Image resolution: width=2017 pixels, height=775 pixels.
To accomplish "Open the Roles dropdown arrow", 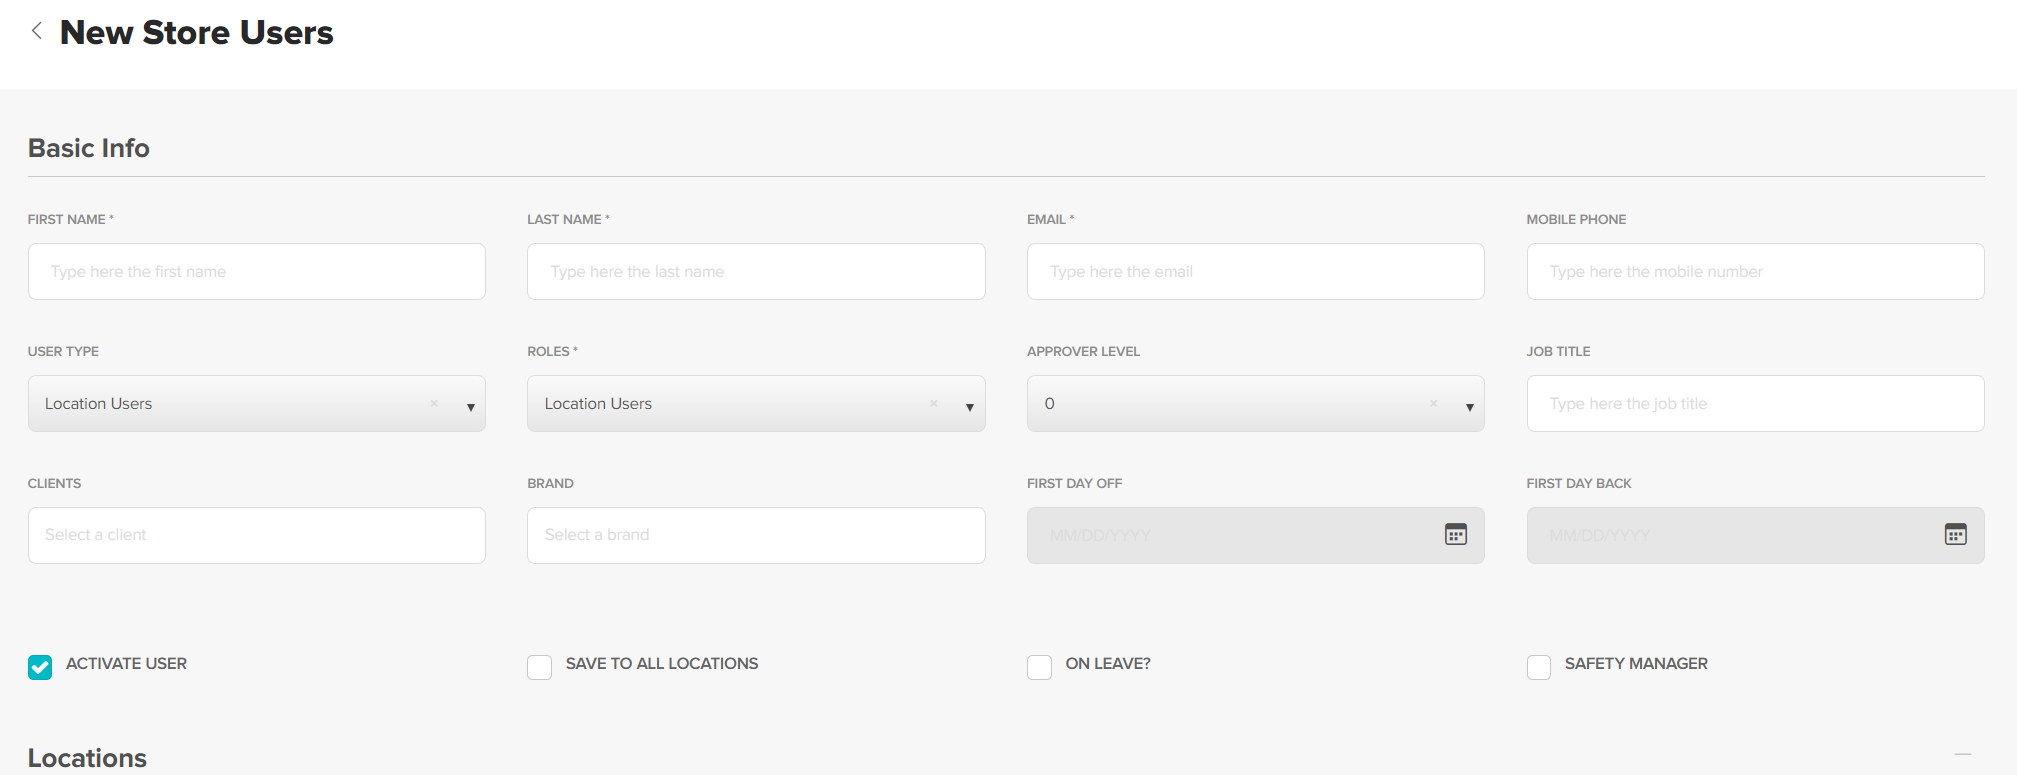I will point(969,407).
